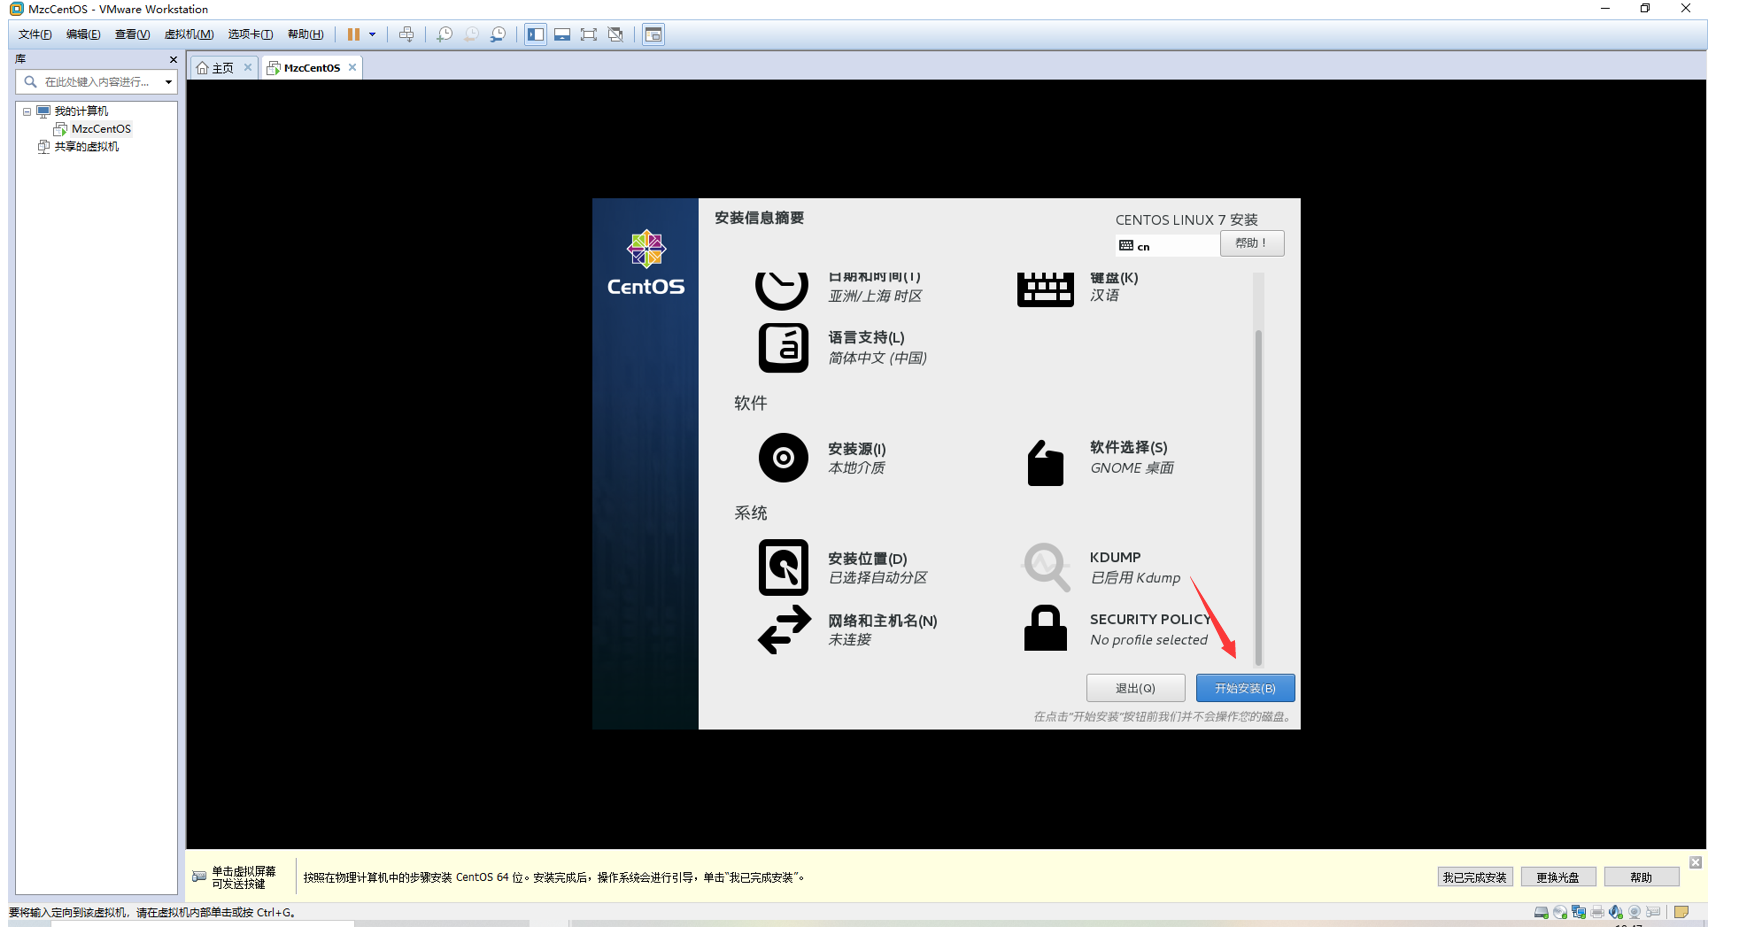Click the take snapshot icon

(x=444, y=34)
